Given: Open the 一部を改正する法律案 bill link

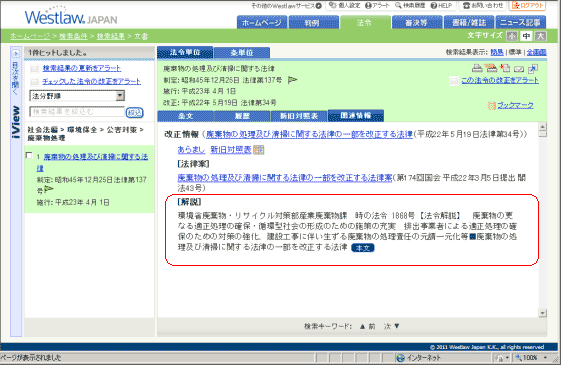Looking at the screenshot, I should point(285,177).
